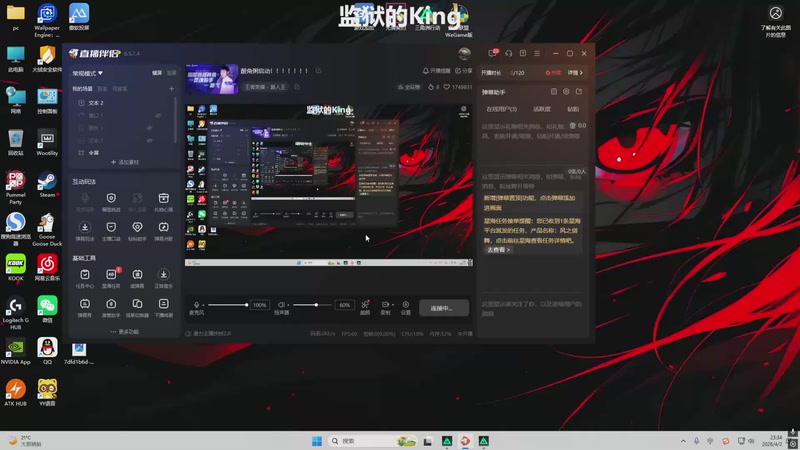Click 添加素材 to add a source

(x=125, y=162)
